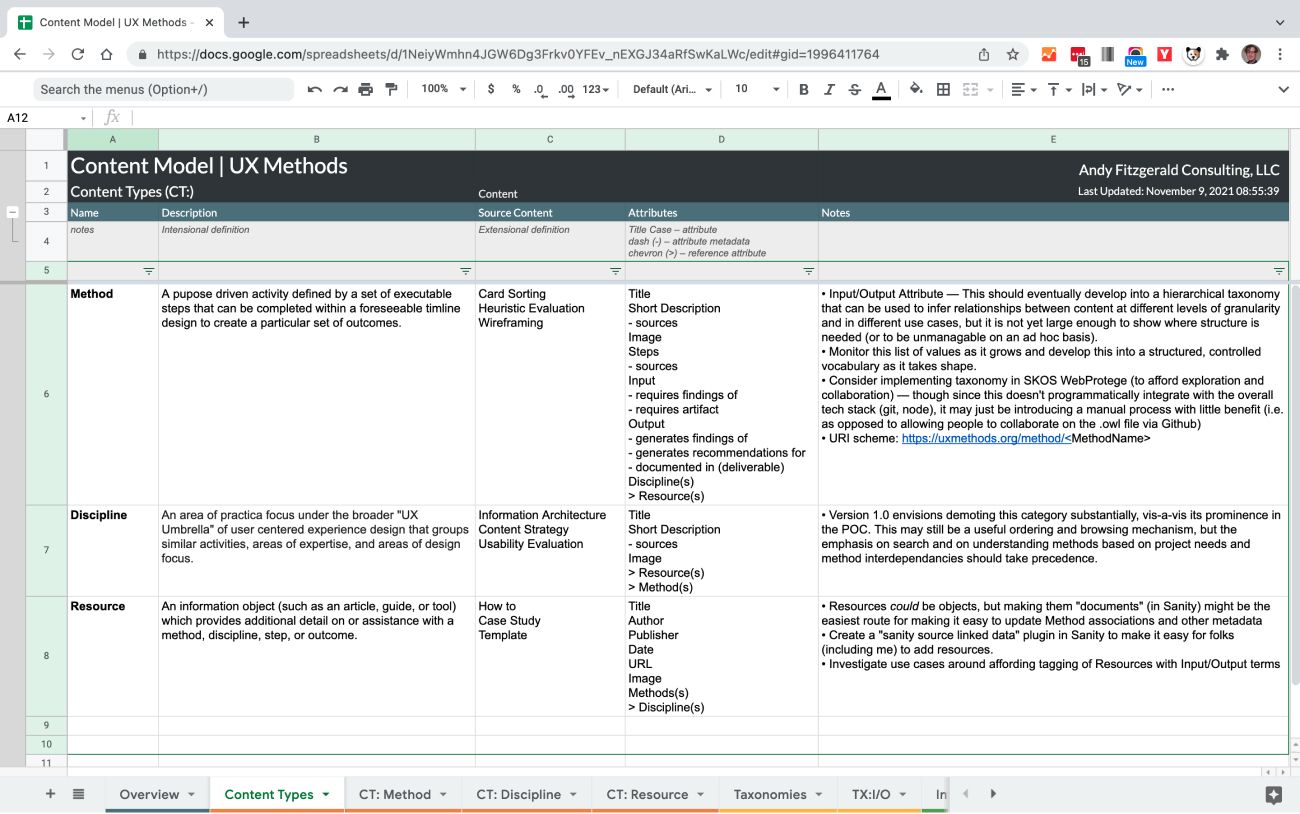Open the all sheets list icon
The image size is (1300, 814).
pos(78,794)
